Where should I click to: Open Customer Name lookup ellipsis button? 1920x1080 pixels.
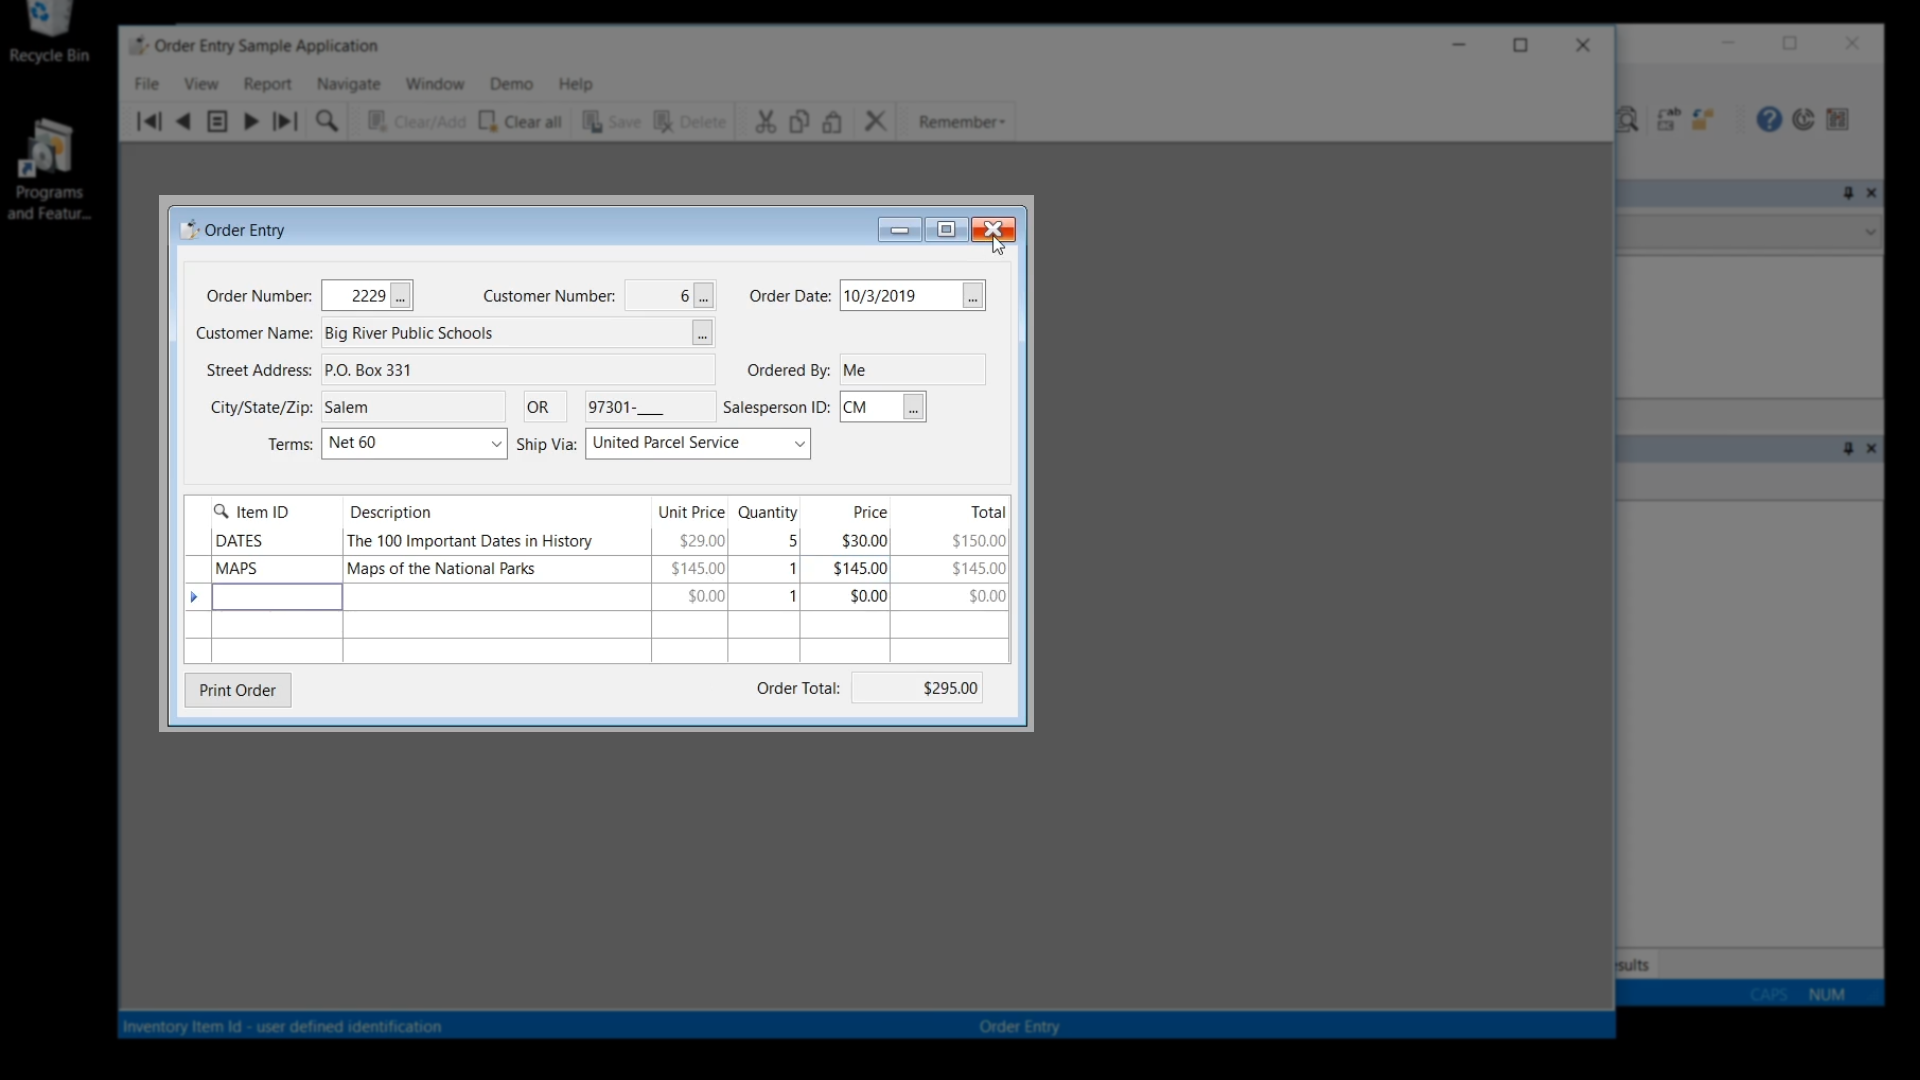coord(702,334)
